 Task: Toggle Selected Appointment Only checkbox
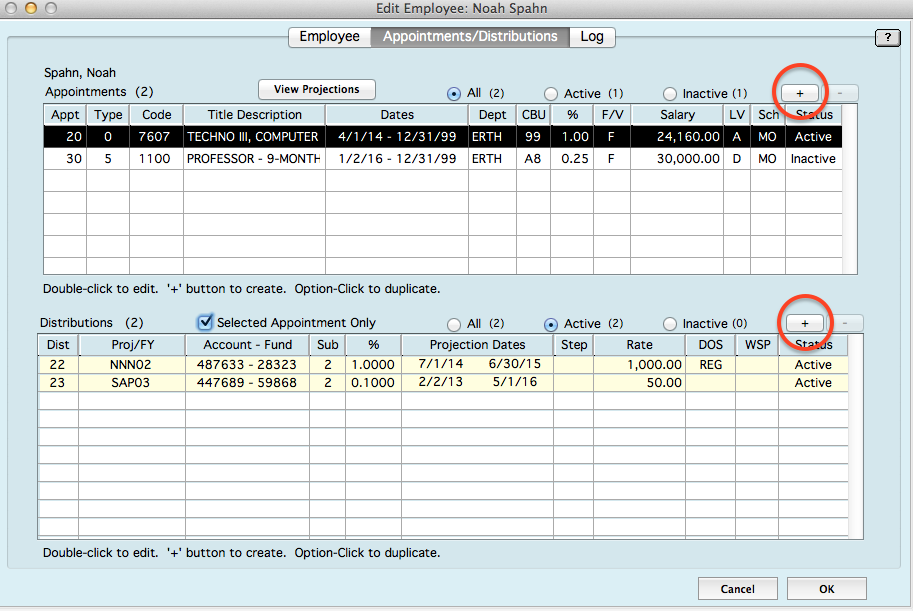(206, 322)
